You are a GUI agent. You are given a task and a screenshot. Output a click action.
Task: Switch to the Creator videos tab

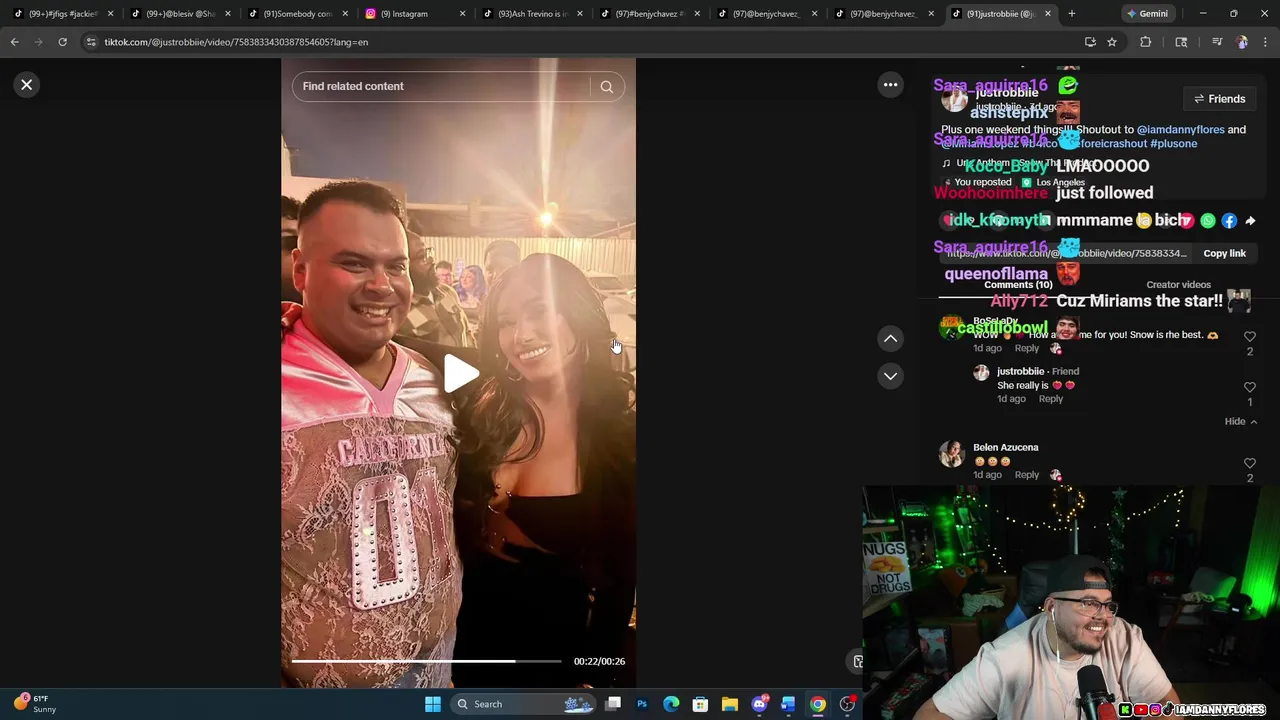(x=1178, y=285)
